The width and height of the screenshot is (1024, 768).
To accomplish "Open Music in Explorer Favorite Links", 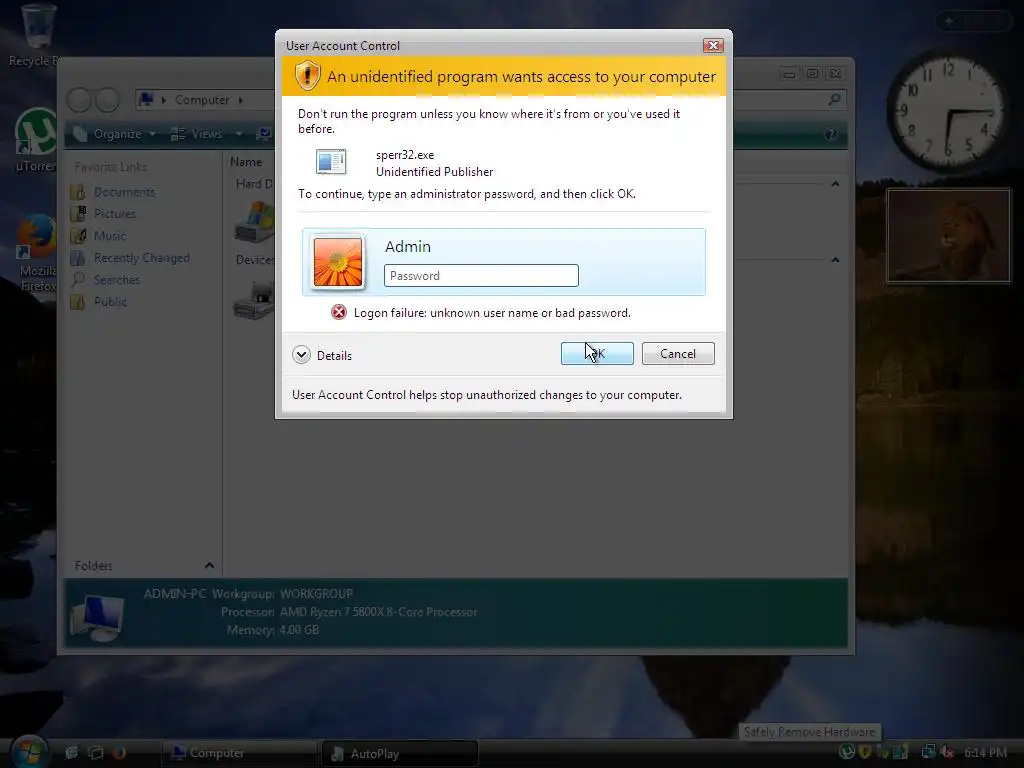I will (98, 236).
